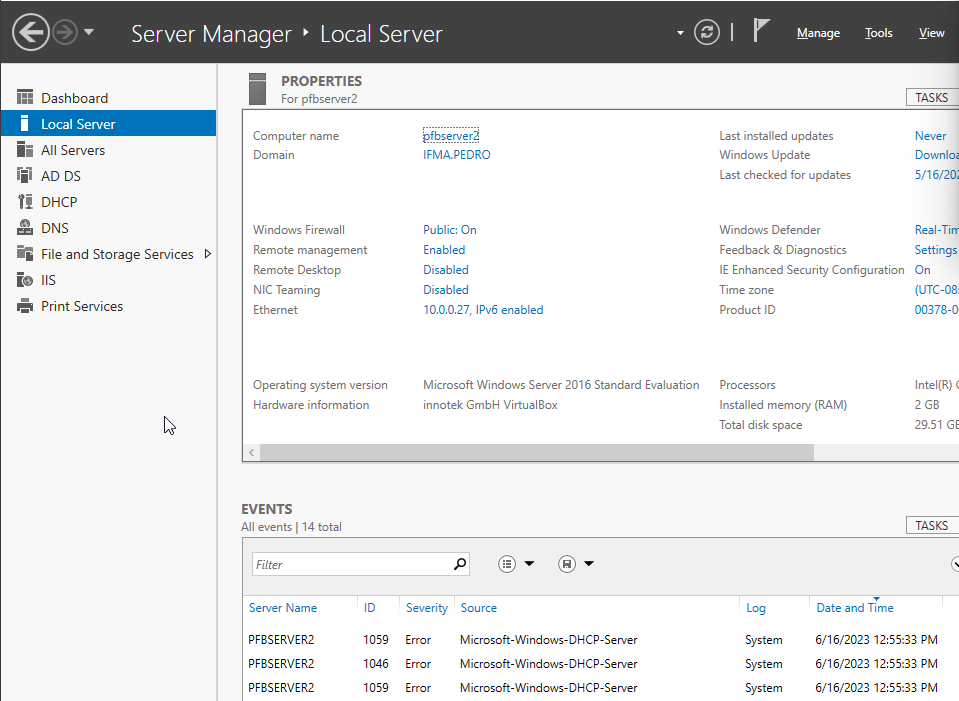959x701 pixels.
Task: Expand the File and Storage Services chevron
Action: pos(208,254)
